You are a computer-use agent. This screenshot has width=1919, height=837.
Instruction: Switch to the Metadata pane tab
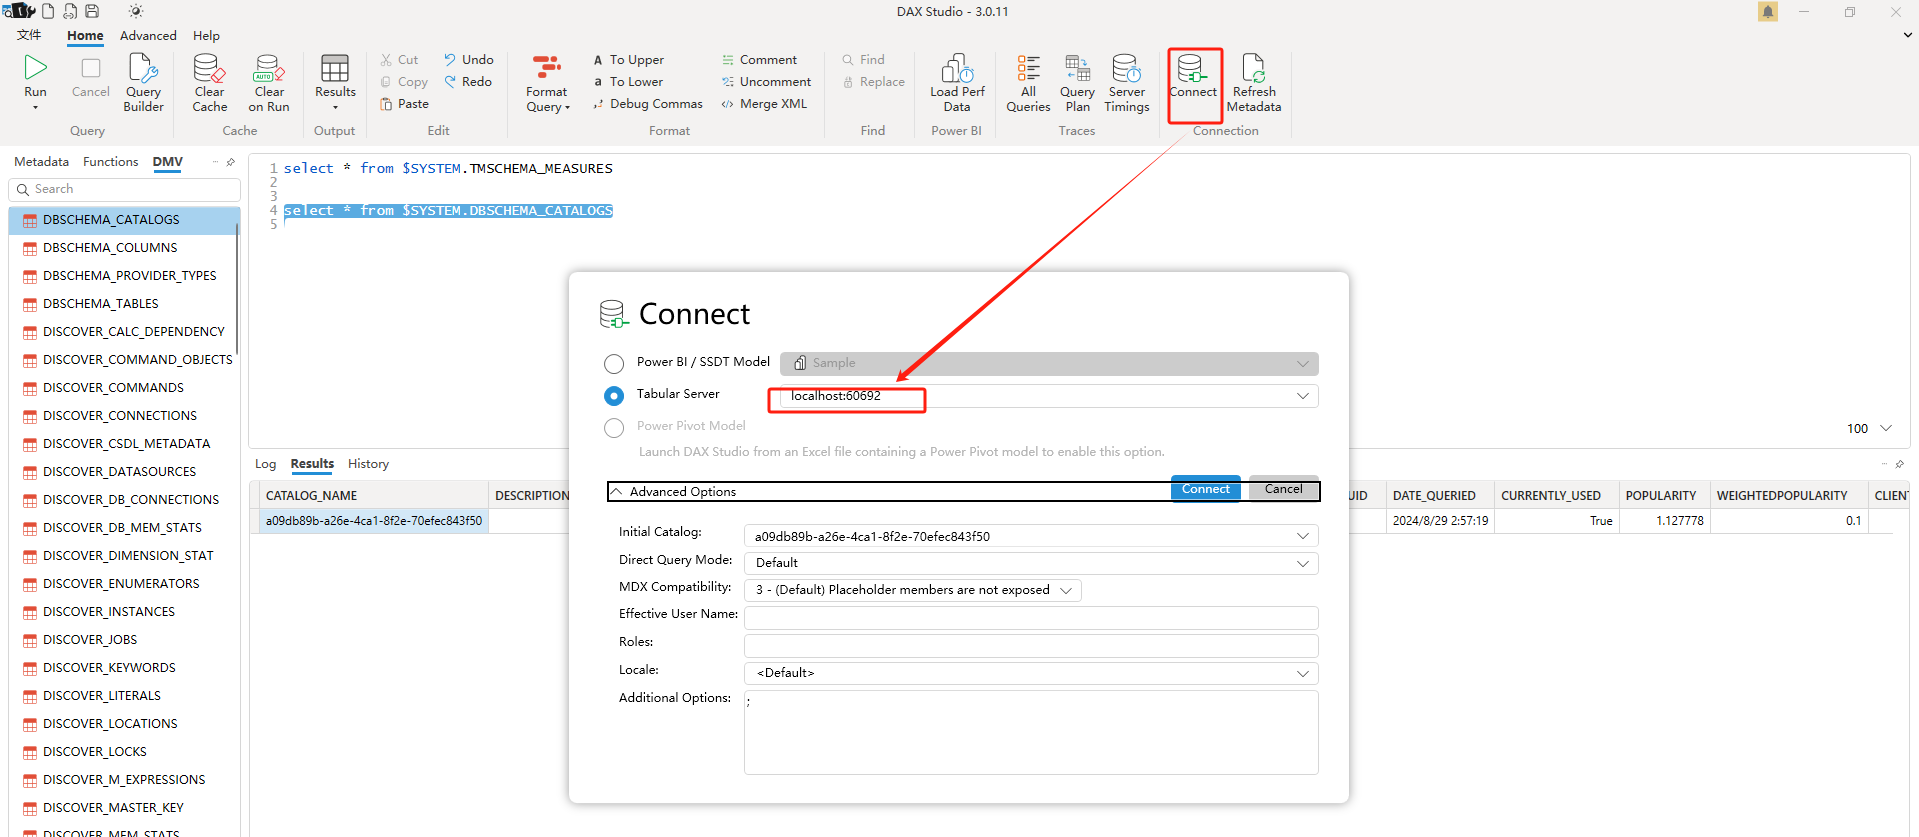[41, 162]
